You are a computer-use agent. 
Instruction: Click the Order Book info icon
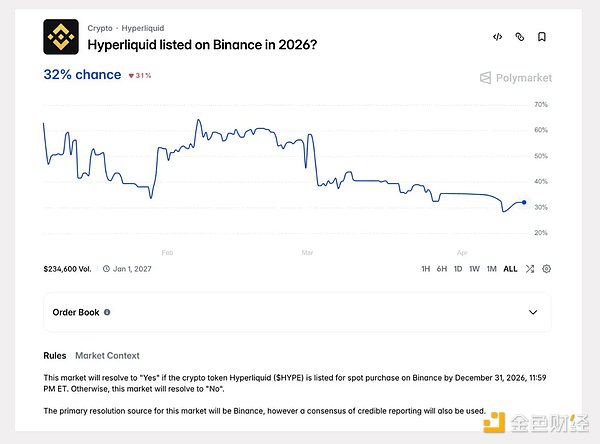point(107,312)
